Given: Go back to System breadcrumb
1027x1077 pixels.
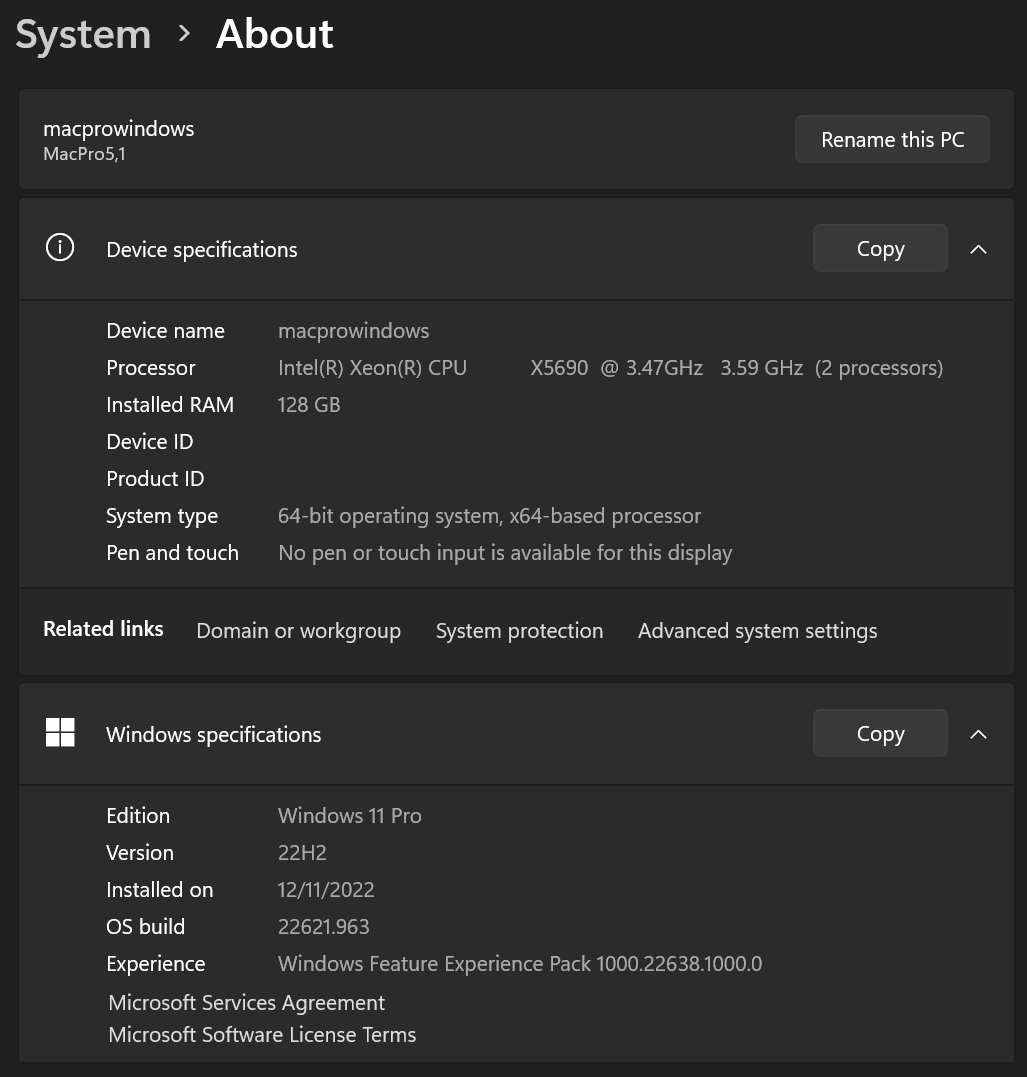Looking at the screenshot, I should coord(83,35).
